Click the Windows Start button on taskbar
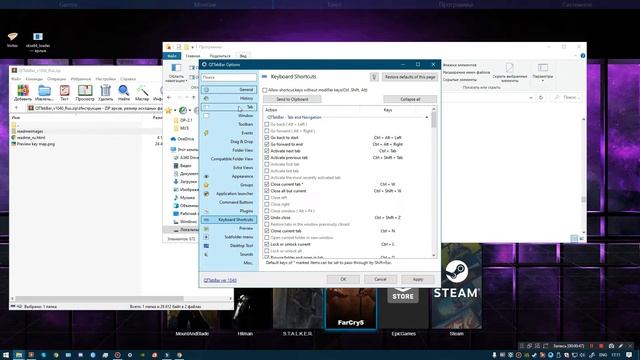Image resolution: width=640 pixels, height=360 pixels. pyautogui.click(x=6, y=355)
